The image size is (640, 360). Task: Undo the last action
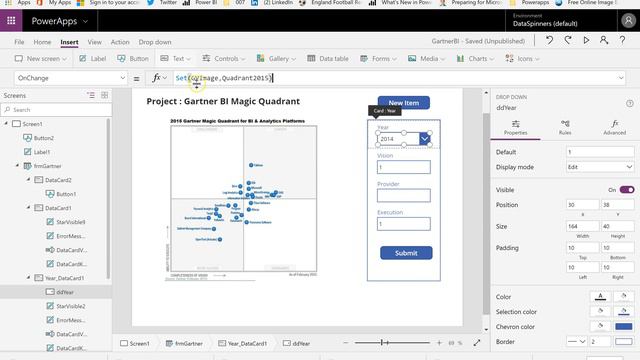(549, 40)
